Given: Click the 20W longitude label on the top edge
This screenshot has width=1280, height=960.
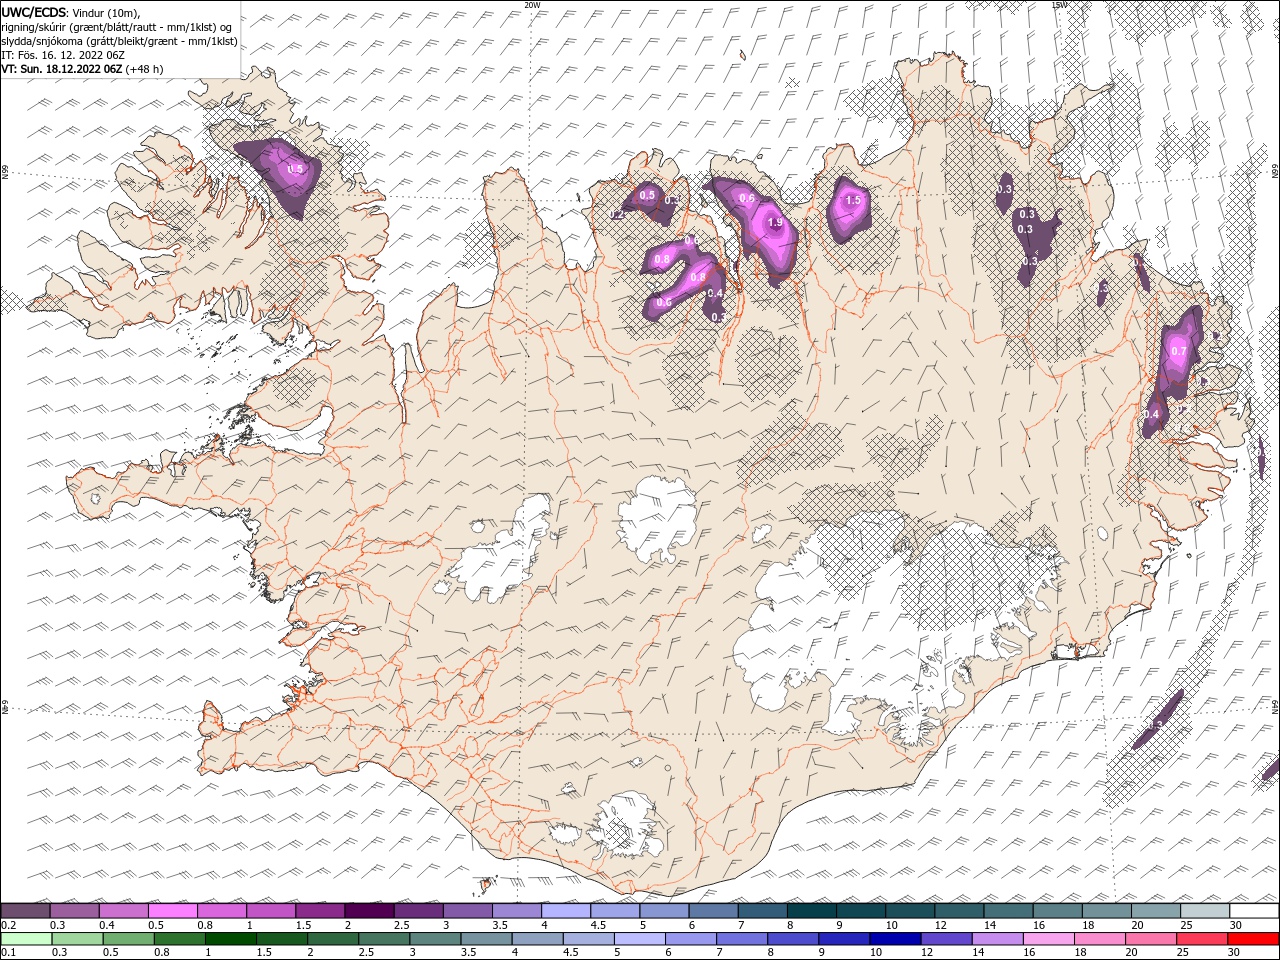Looking at the screenshot, I should [x=532, y=4].
